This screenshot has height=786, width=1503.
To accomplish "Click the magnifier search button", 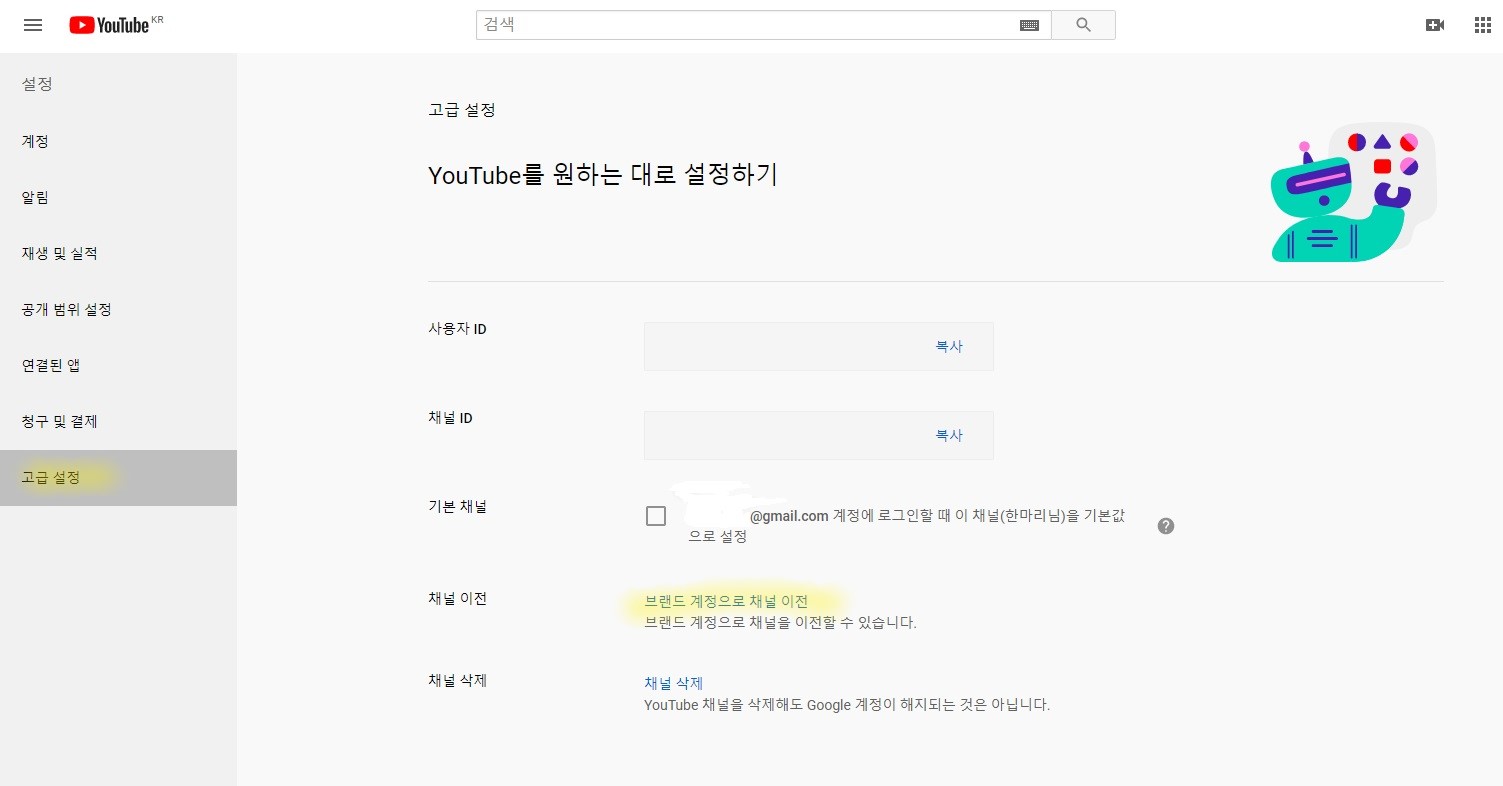I will [x=1084, y=25].
